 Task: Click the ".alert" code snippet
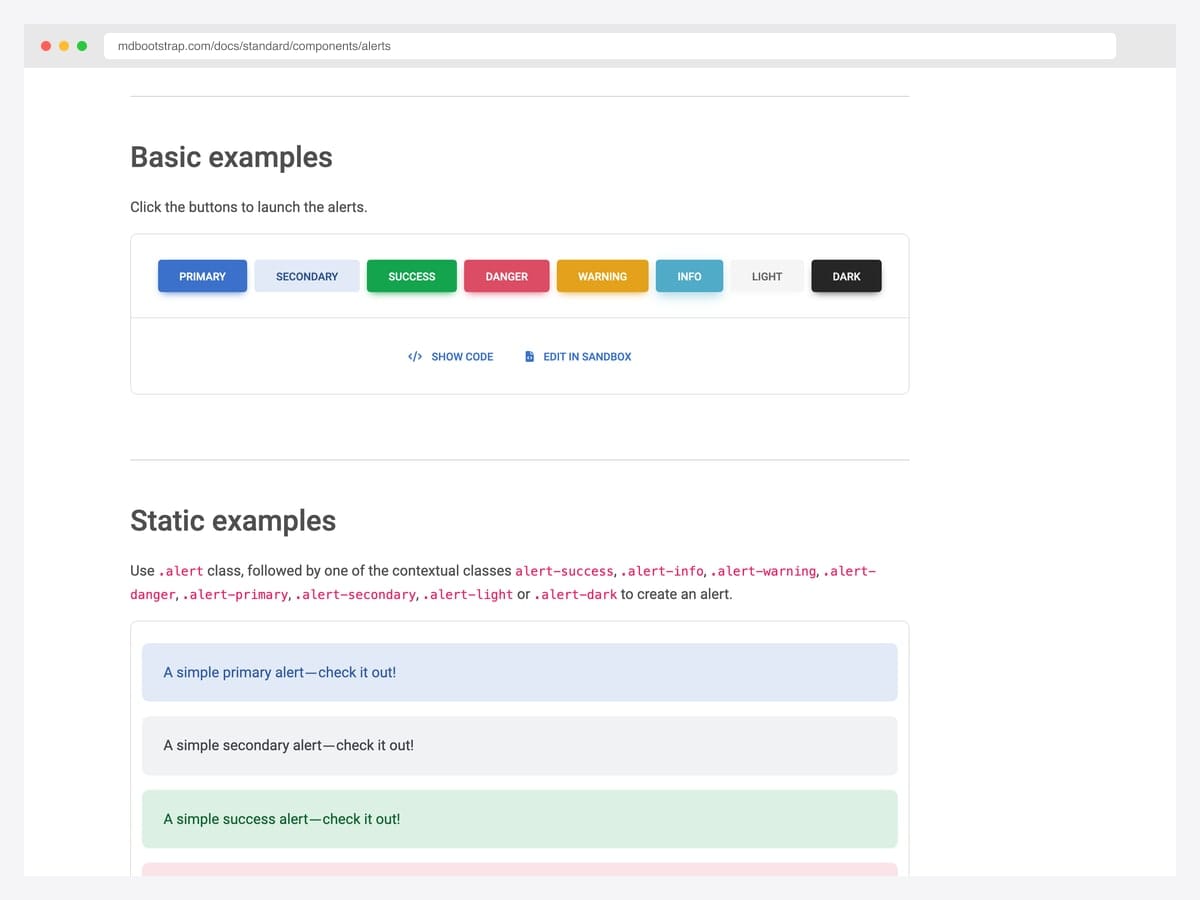coord(181,571)
